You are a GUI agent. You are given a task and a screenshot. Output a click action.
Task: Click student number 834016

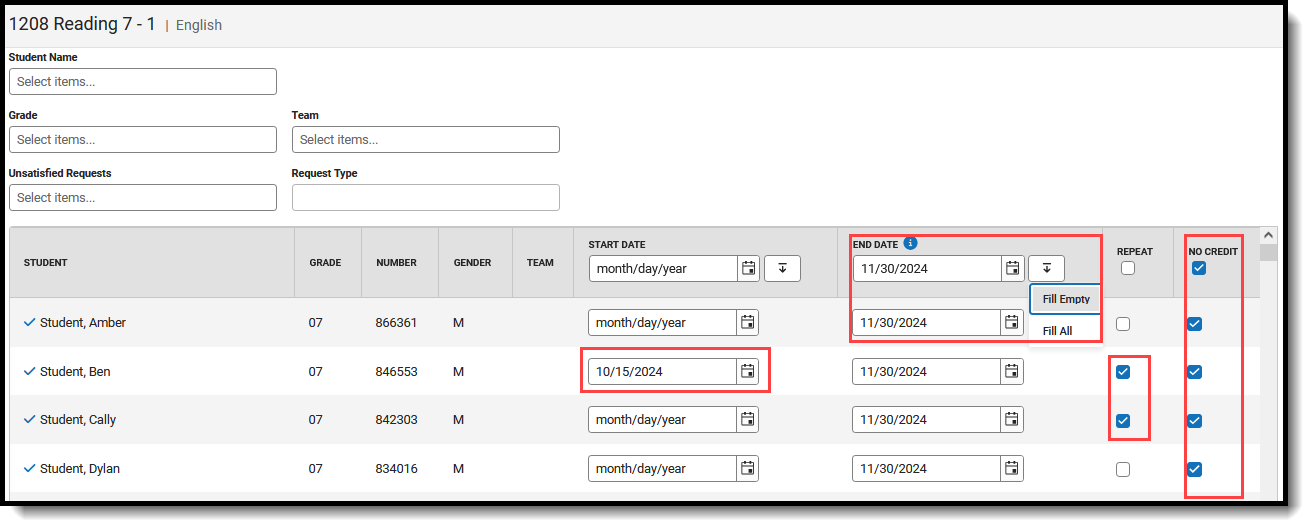pyautogui.click(x=397, y=469)
